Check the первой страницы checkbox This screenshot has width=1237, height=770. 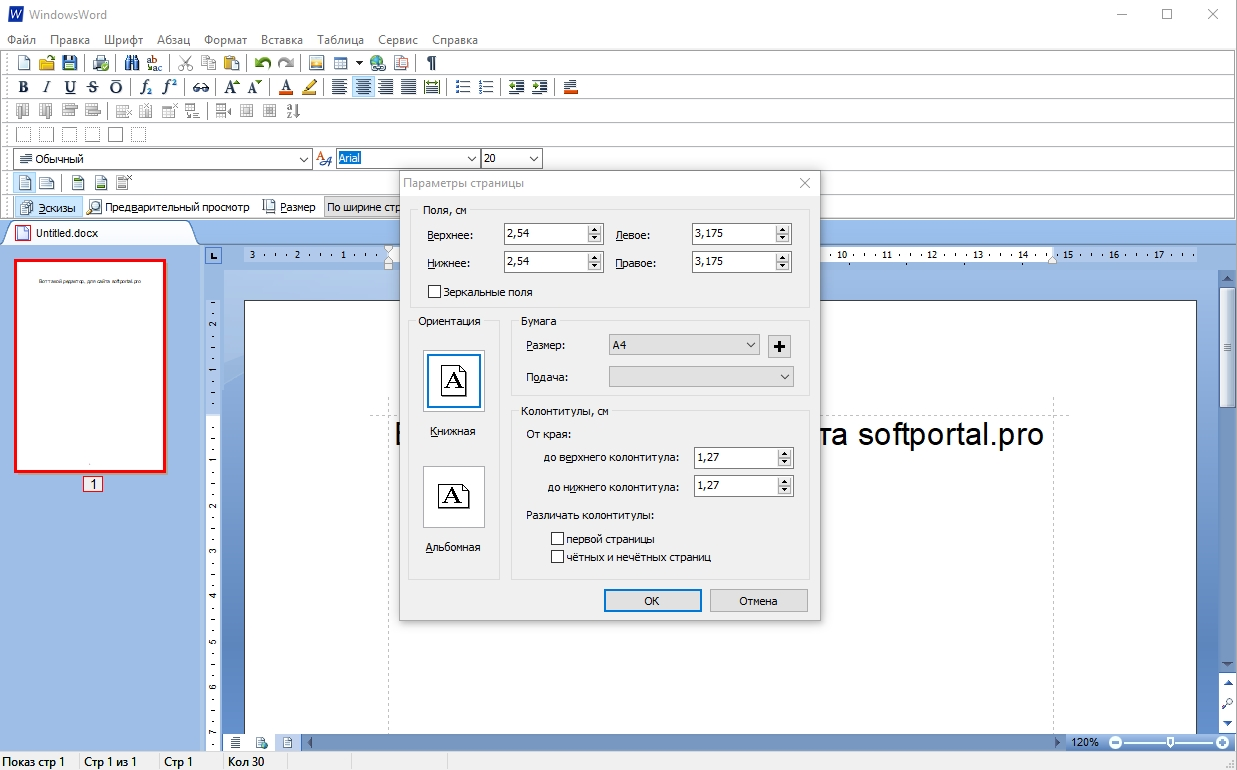click(558, 539)
